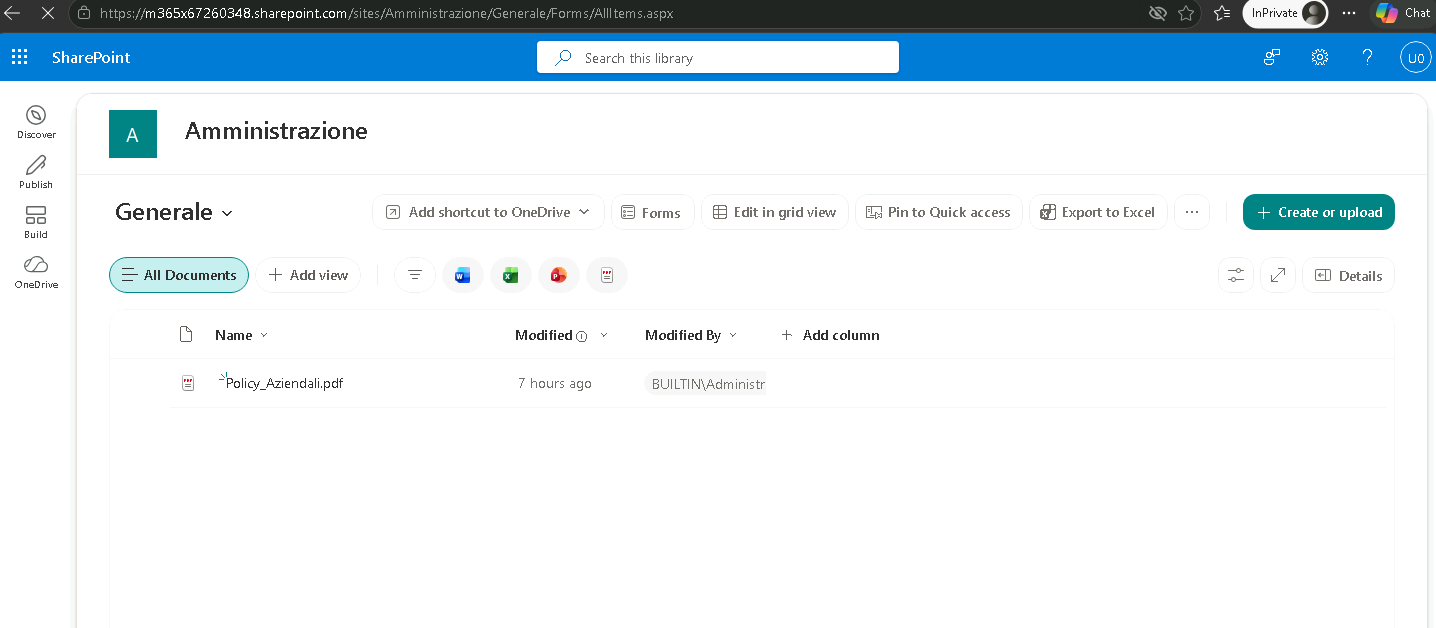Screen dimensions: 1436x628
Task: Open the Policy_Aziendali.pdf file
Action: coord(285,383)
